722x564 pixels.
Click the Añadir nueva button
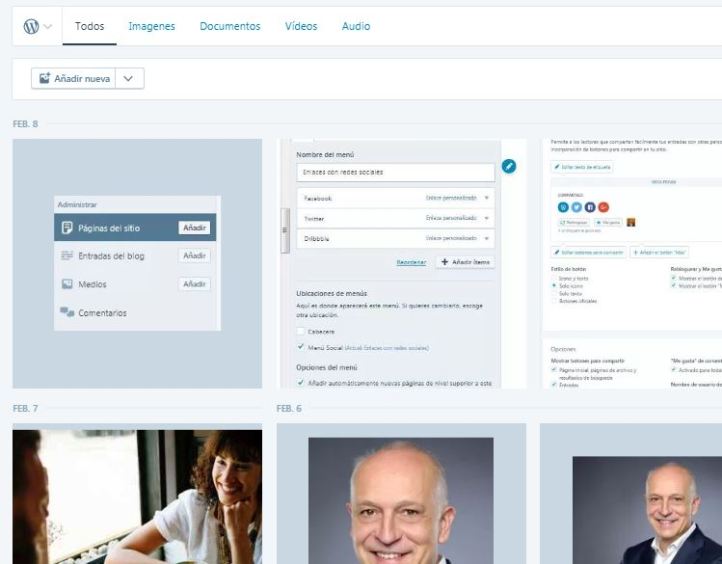point(74,78)
